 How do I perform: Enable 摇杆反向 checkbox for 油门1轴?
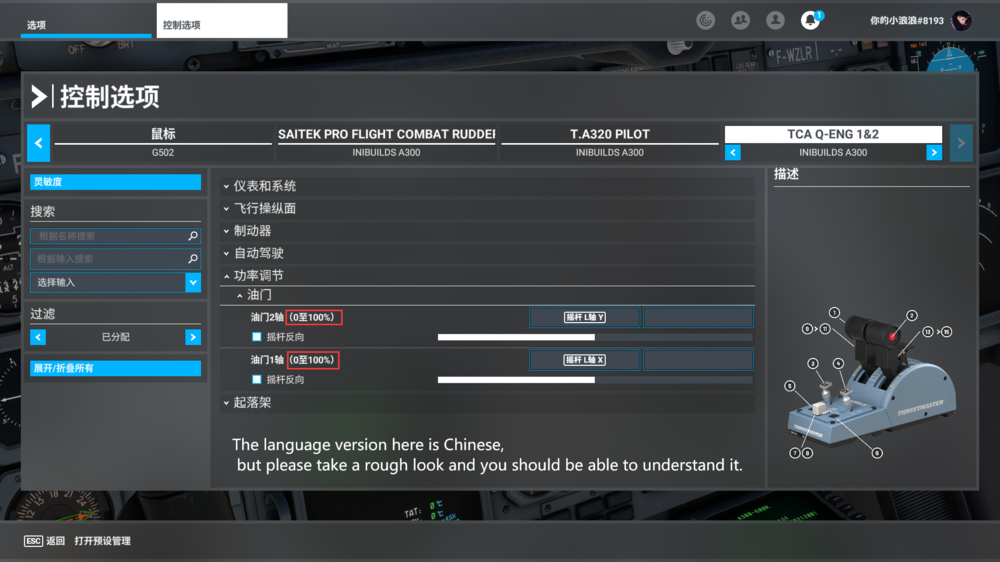[x=257, y=380]
